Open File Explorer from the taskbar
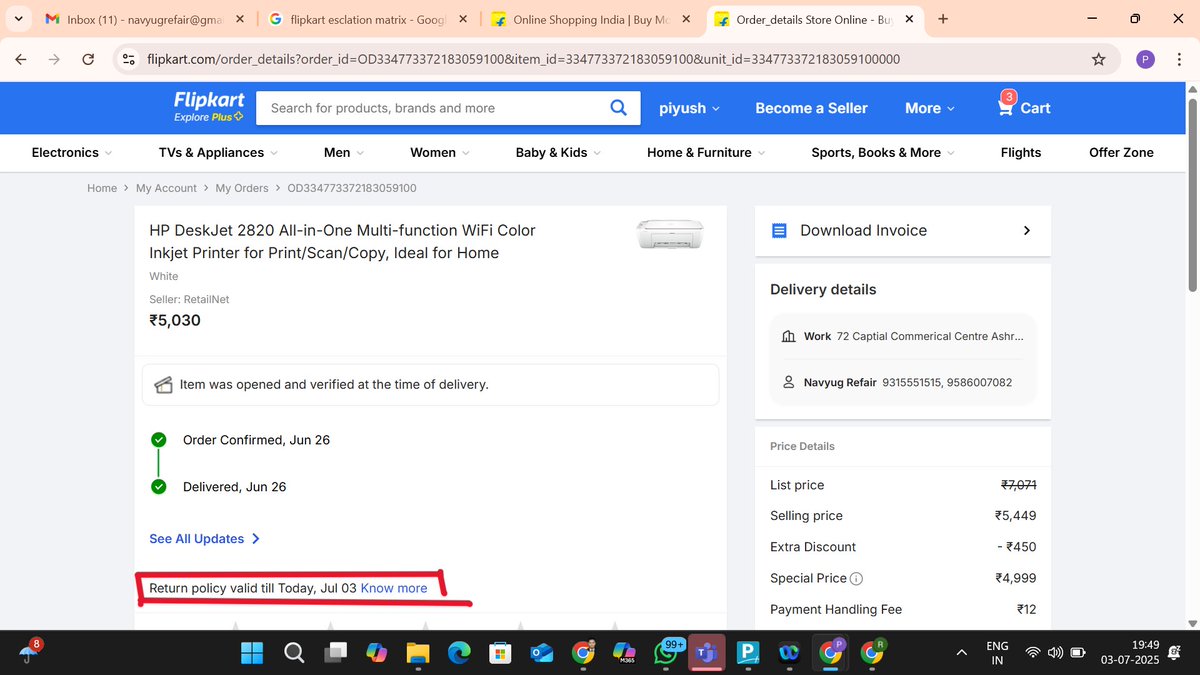This screenshot has width=1200, height=675. coord(417,653)
